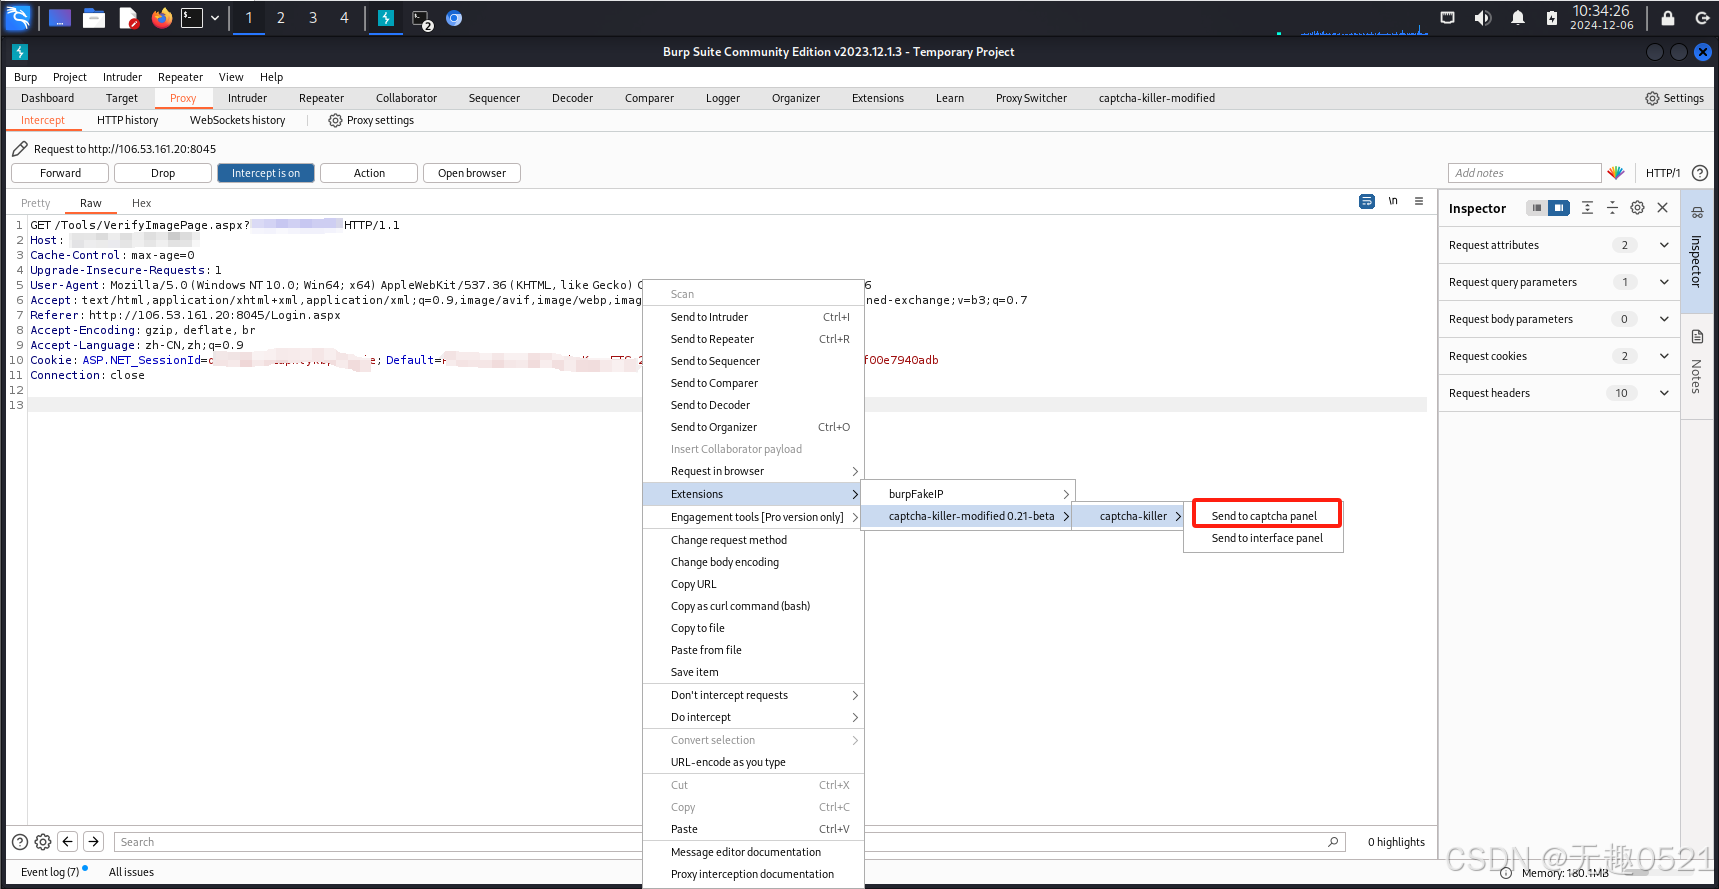Toggle the message wrap icon in editor
Viewport: 1719px width, 889px height.
click(x=1367, y=201)
